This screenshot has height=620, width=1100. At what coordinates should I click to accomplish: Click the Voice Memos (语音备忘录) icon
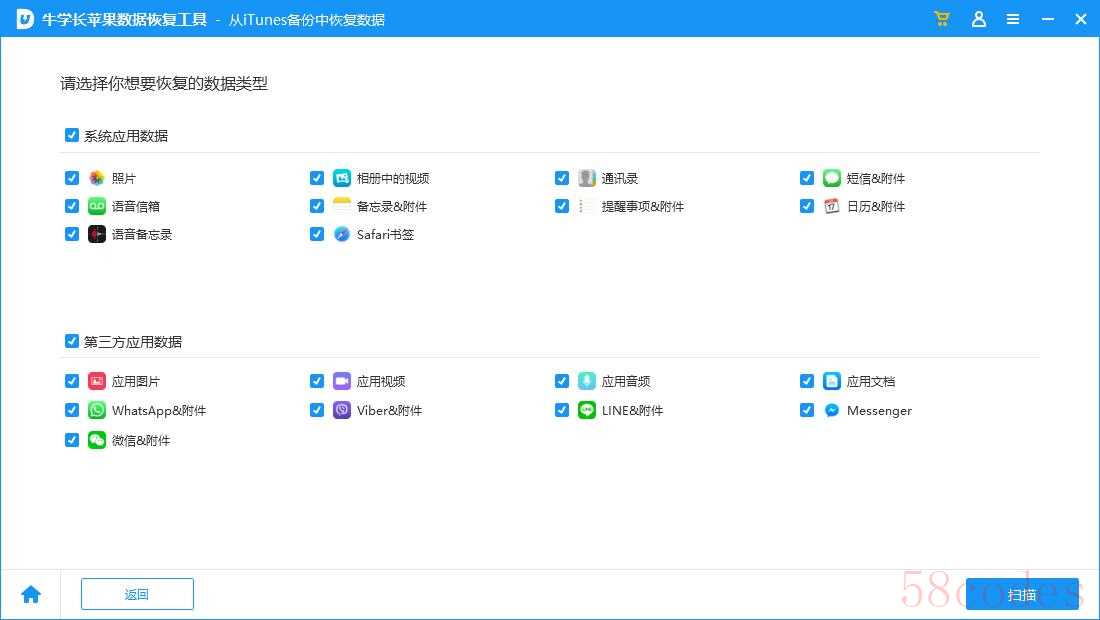97,234
